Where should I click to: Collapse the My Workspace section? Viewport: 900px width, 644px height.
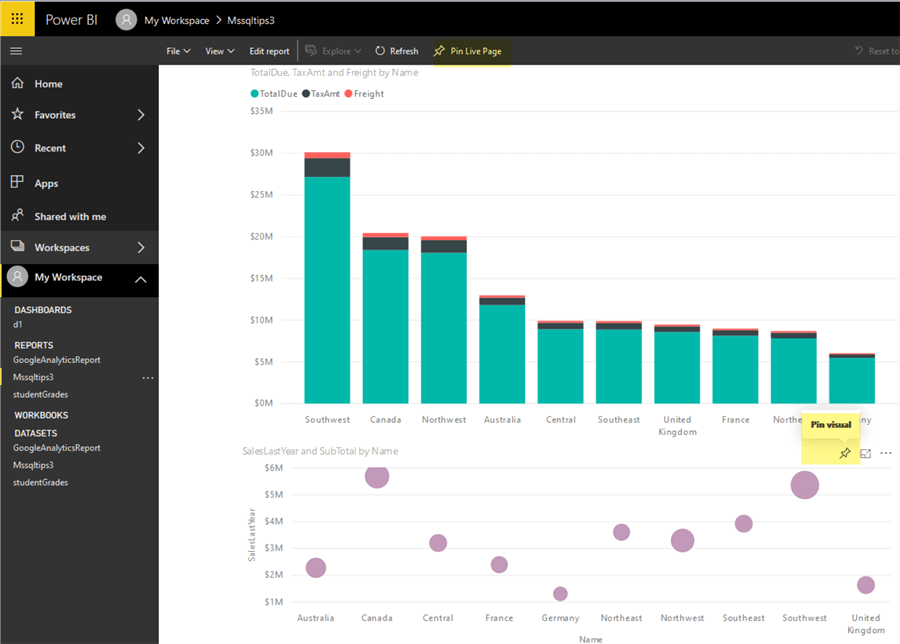(141, 279)
